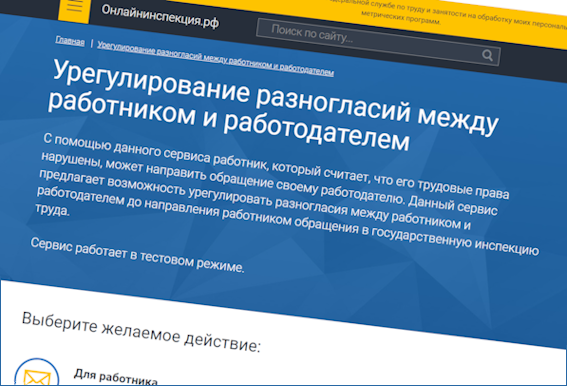Click the text "Сервис работает в тестовом режиме."
This screenshot has height=386, width=567.
pos(137,255)
